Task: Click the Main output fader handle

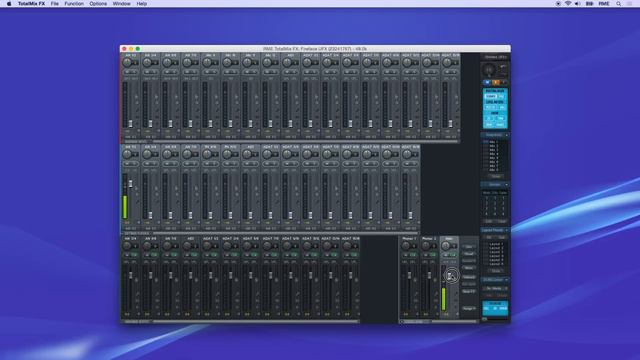Action: (449, 276)
